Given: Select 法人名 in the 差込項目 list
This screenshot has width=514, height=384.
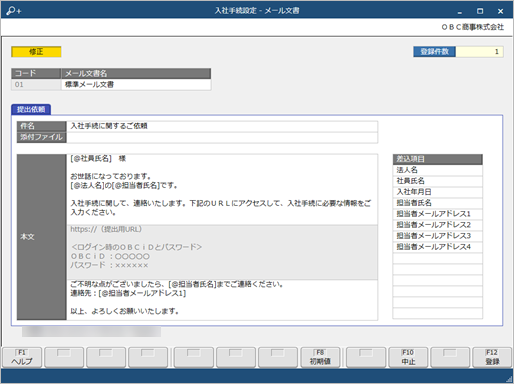Looking at the screenshot, I should [438, 170].
